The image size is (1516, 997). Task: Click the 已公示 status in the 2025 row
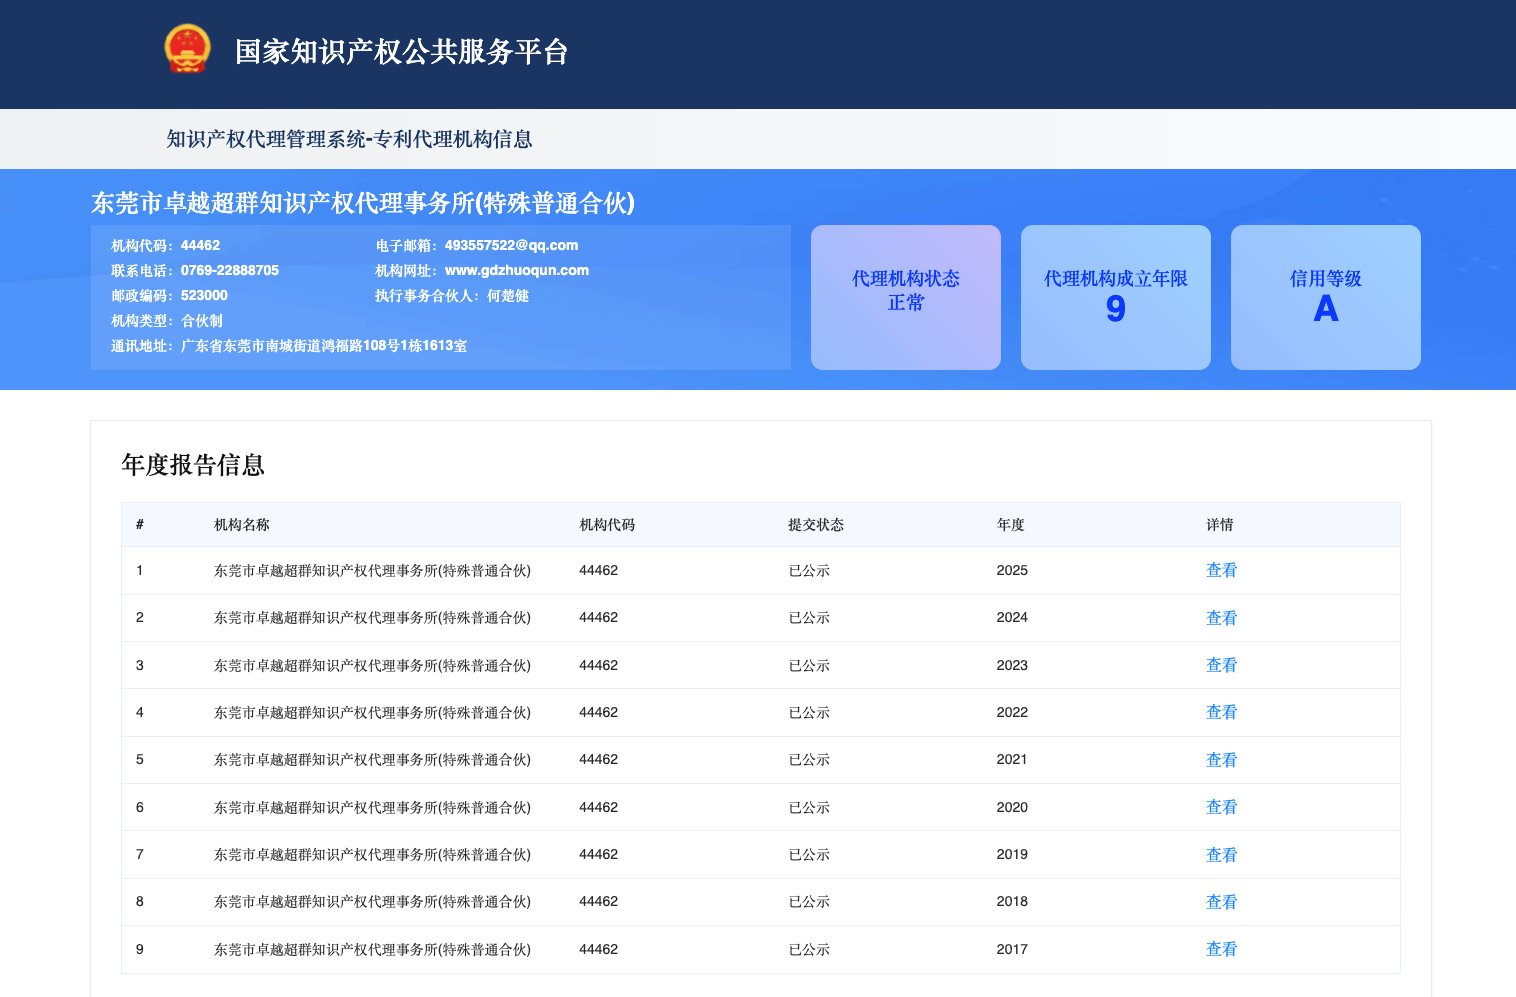pos(809,571)
